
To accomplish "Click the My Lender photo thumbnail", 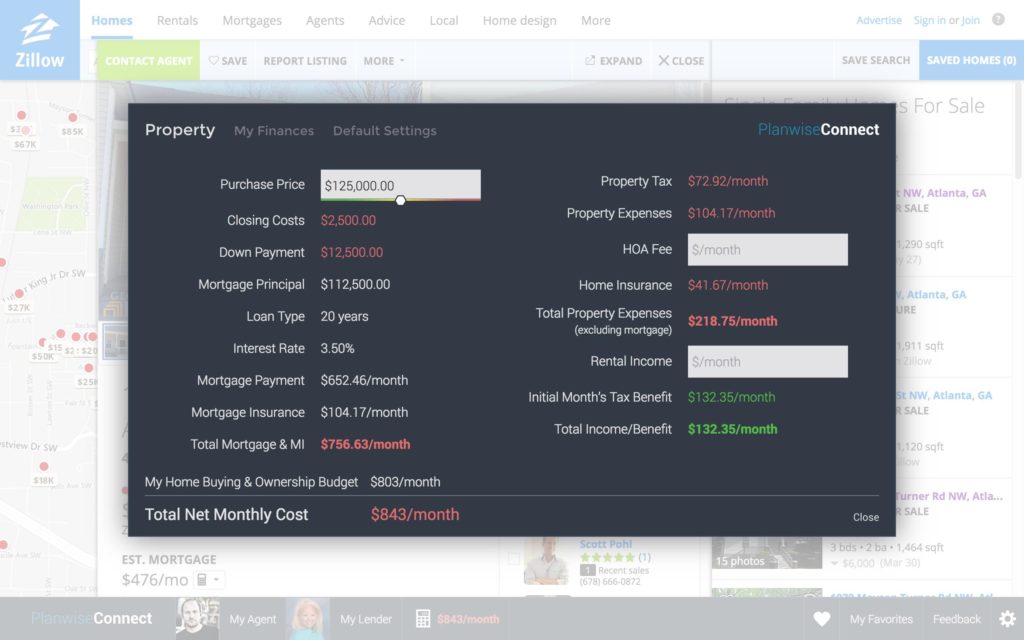I will 308,618.
